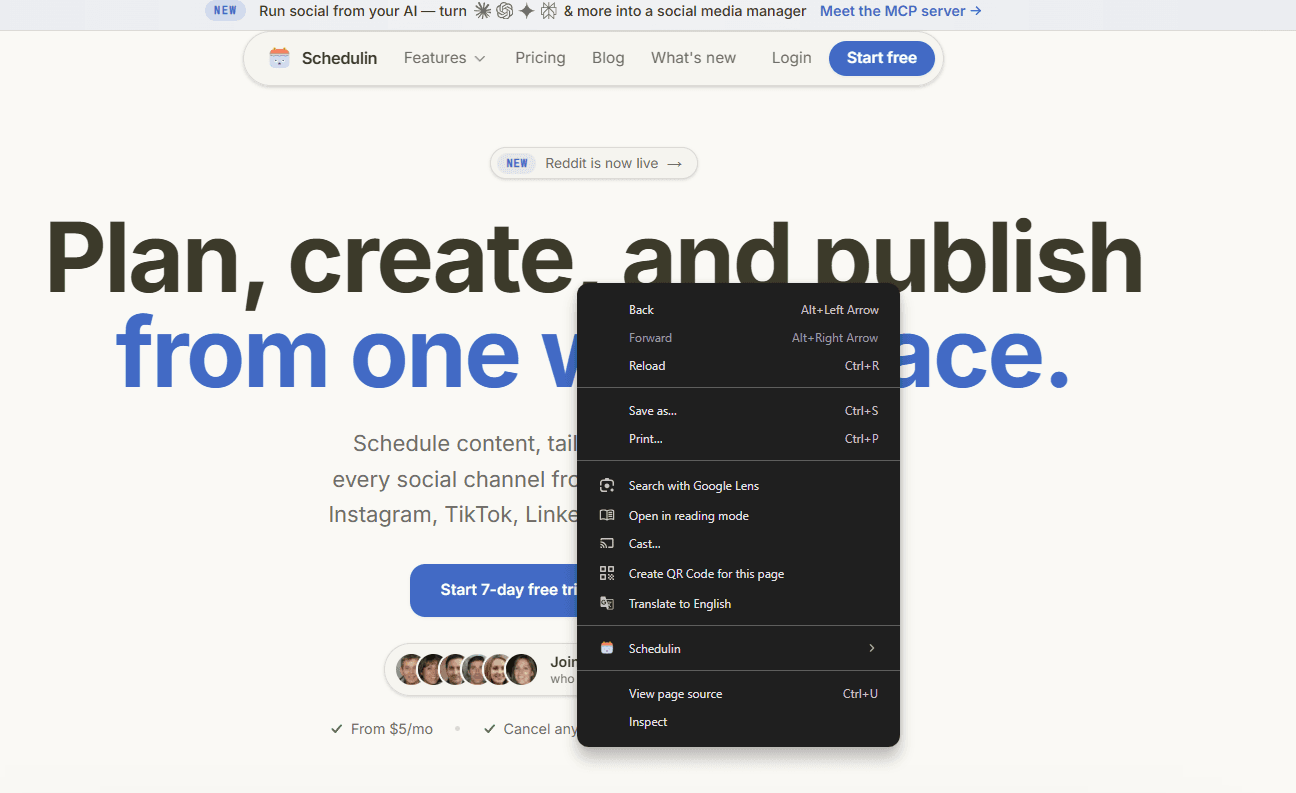Click the Schedulin calendar logo icon

(279, 58)
